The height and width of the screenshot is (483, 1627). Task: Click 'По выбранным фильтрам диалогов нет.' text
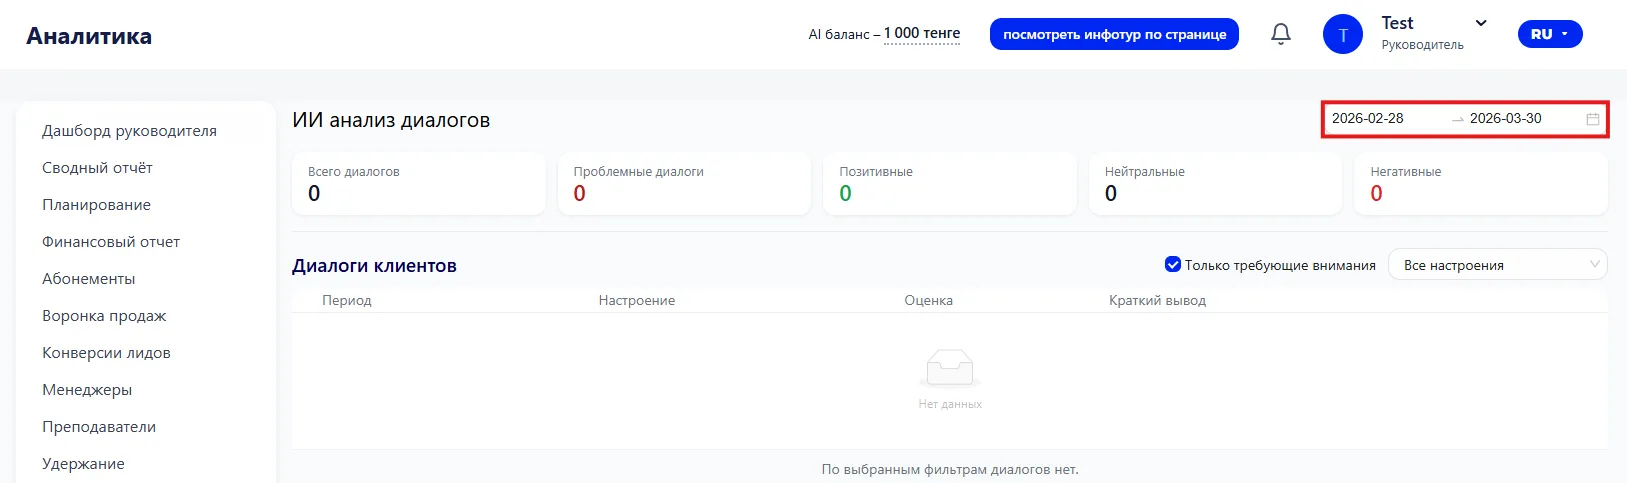click(950, 469)
